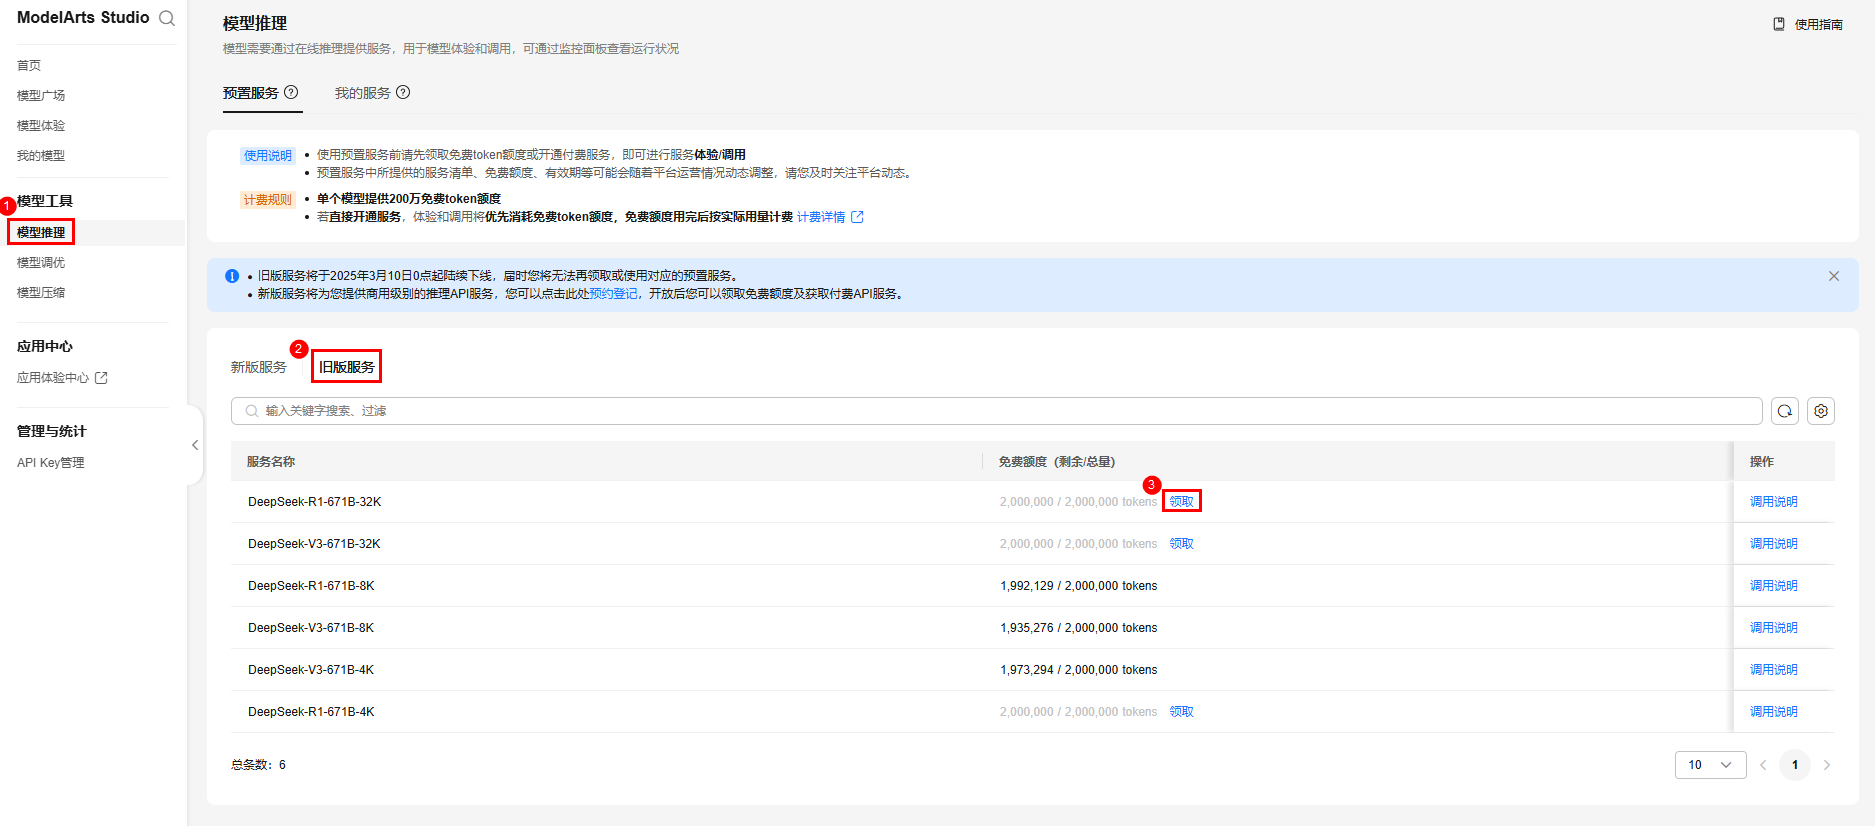Click 使用指南 link text

tap(1819, 24)
